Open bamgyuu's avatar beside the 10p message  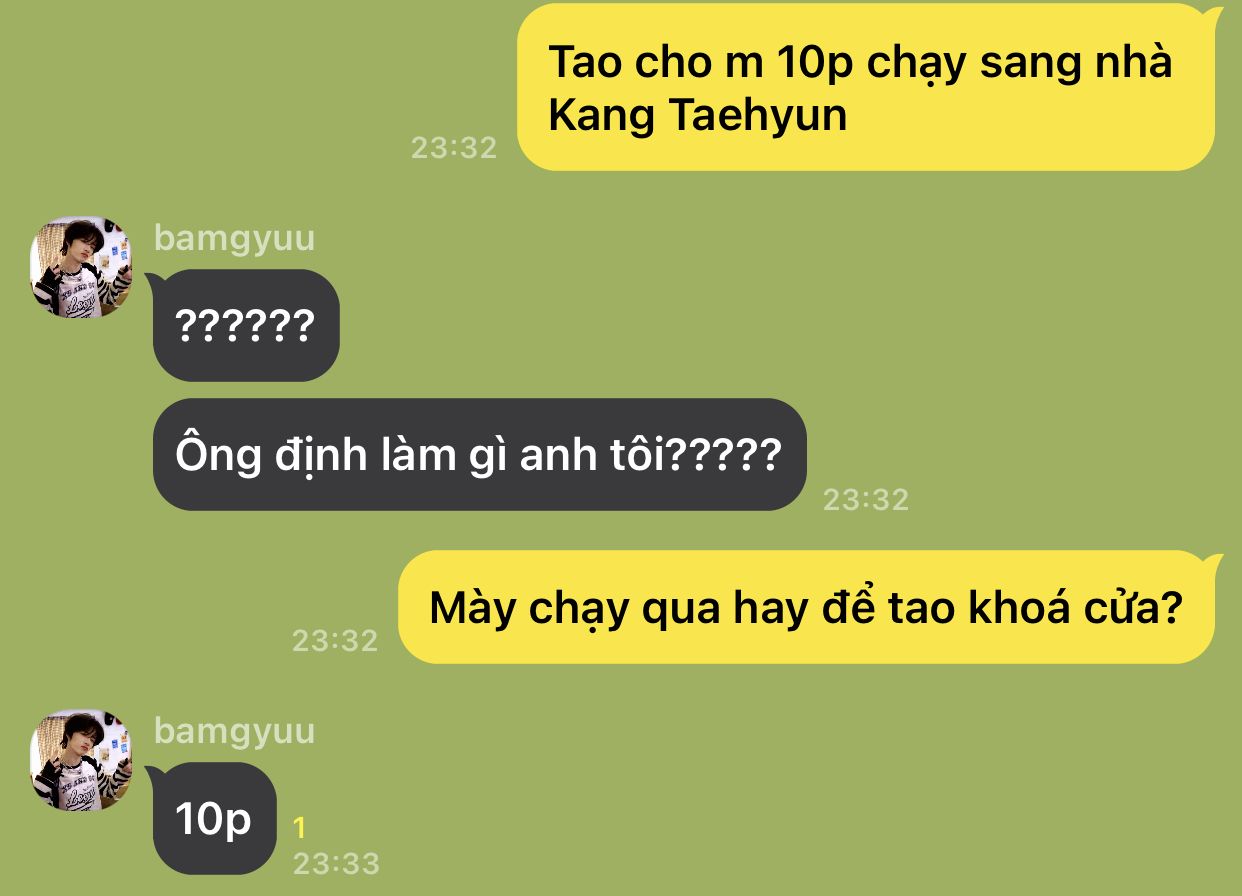pos(81,760)
